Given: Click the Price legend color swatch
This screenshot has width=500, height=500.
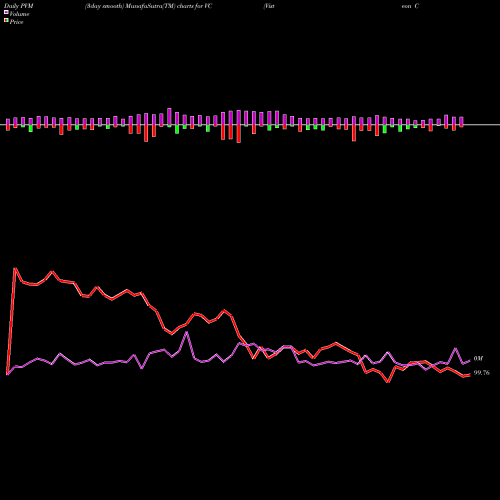Looking at the screenshot, I should 6,21.
